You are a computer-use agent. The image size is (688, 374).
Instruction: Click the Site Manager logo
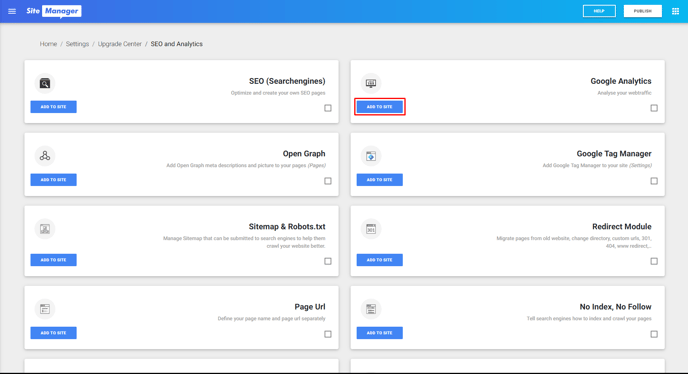[x=54, y=11]
